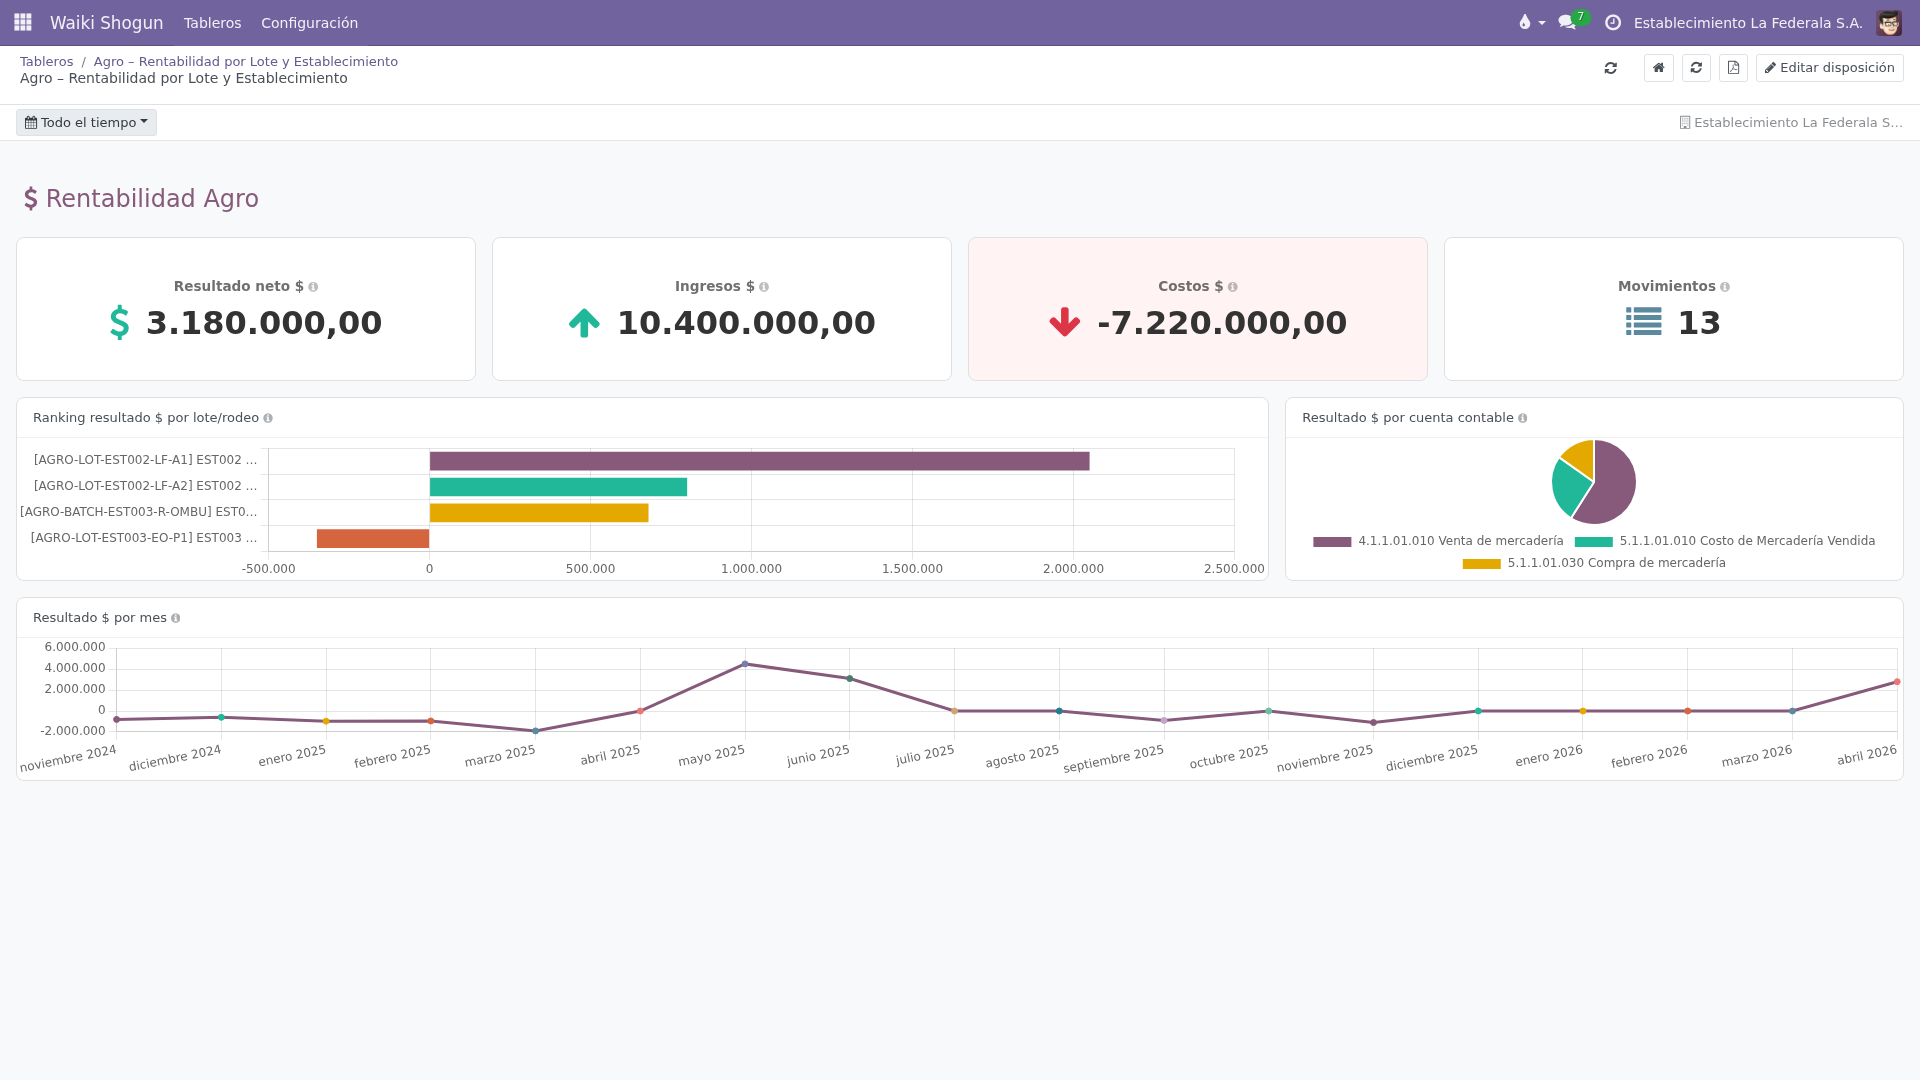
Task: Toggle yellow Compra de mercadería legend swatch
Action: click(x=1481, y=564)
